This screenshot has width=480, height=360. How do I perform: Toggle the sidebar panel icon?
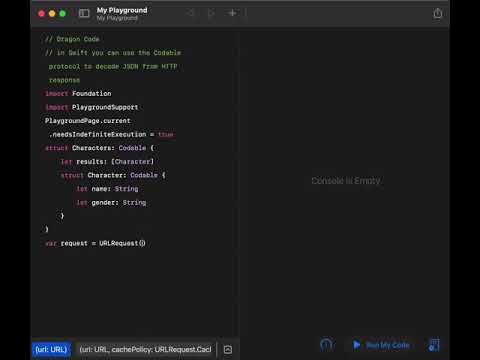click(x=84, y=13)
